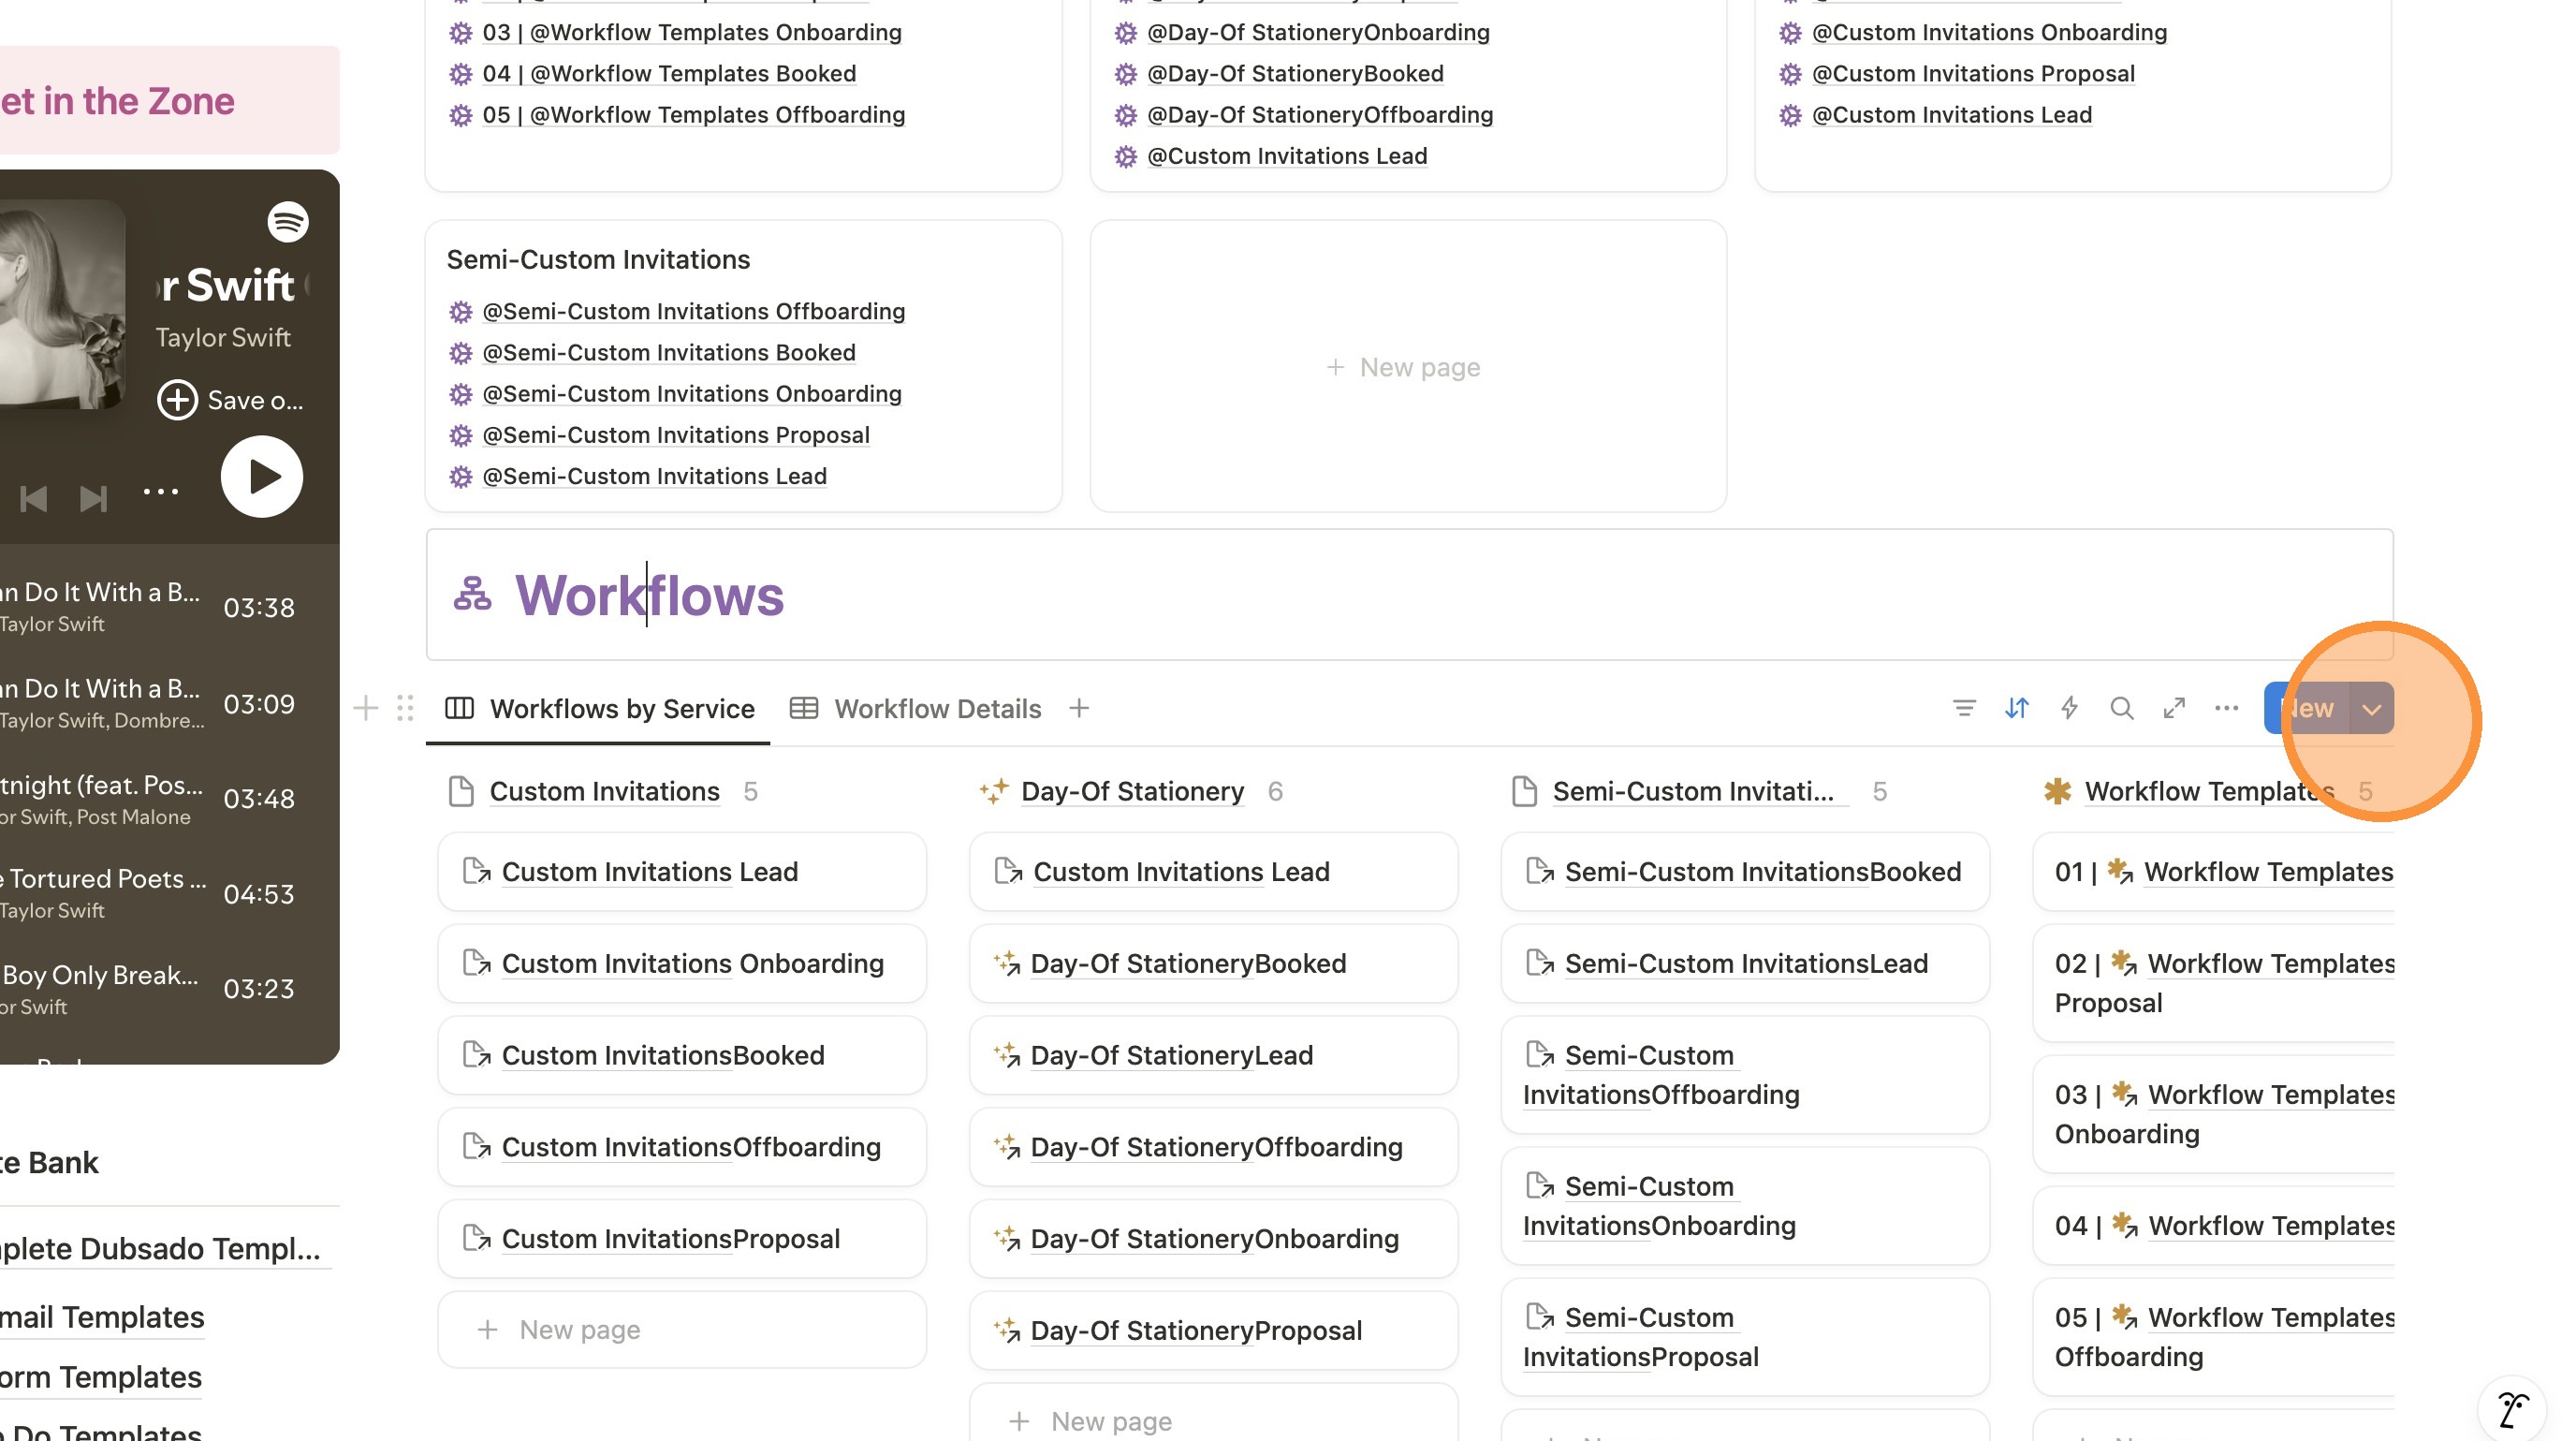Screen dimensions: 2576x1441
Task: Open the database more options menu
Action: 2226,708
